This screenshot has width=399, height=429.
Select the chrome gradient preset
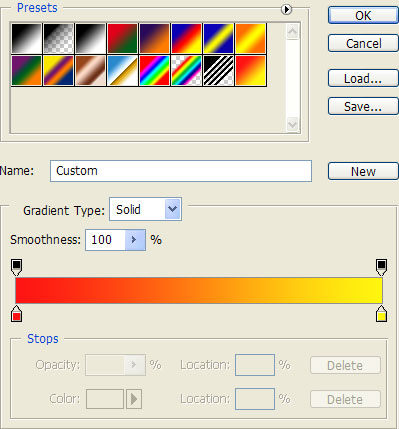point(122,70)
